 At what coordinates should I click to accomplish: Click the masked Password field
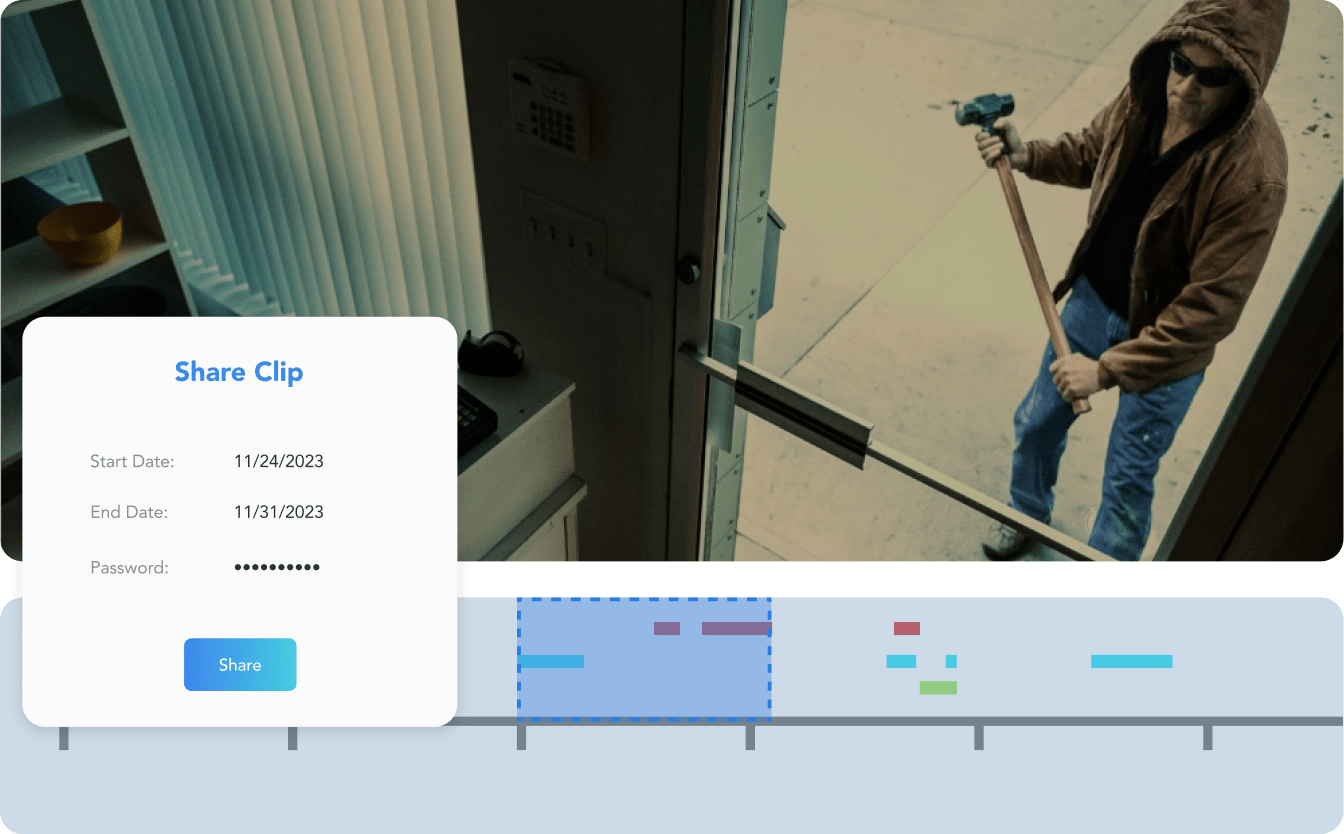(277, 567)
